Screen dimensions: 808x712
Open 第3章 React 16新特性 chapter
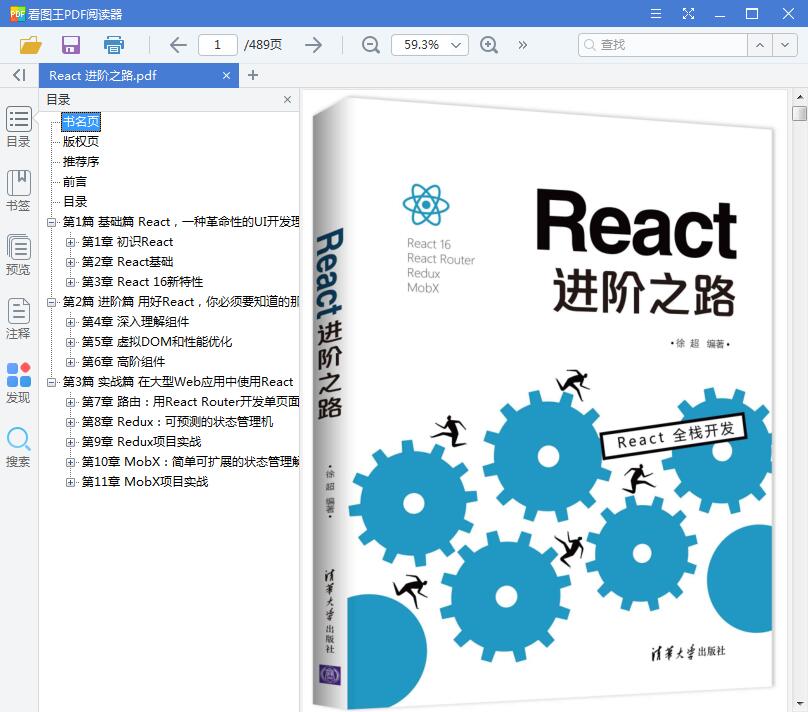point(142,282)
